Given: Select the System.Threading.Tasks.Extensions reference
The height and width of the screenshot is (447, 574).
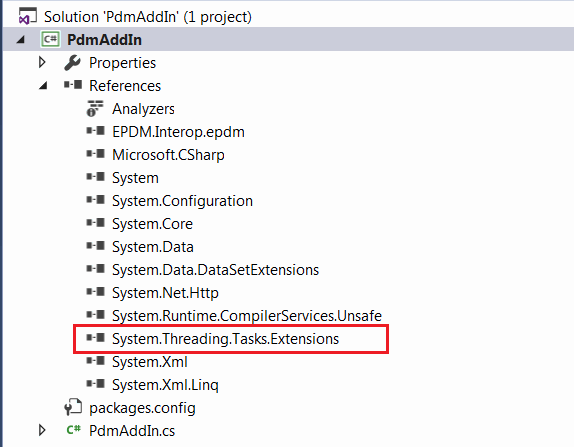Looking at the screenshot, I should tap(225, 339).
